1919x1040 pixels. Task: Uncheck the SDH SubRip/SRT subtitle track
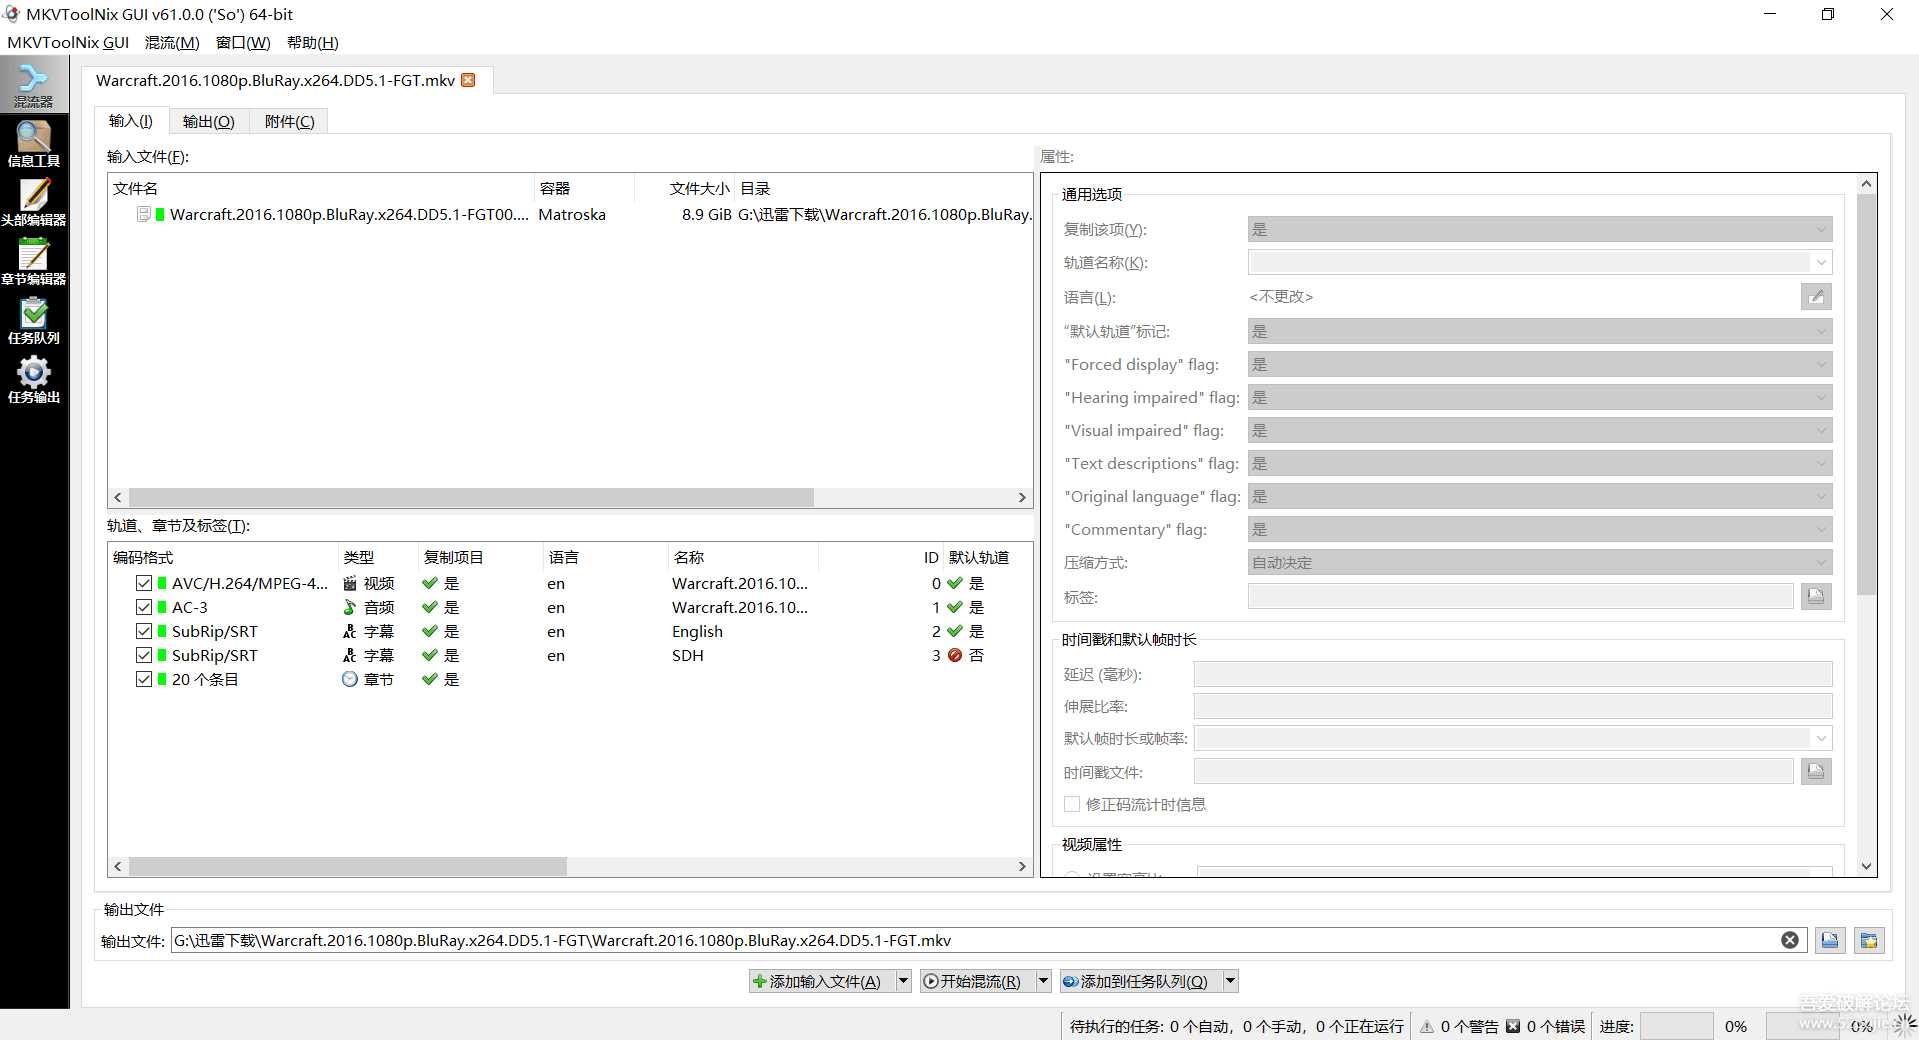pos(143,655)
